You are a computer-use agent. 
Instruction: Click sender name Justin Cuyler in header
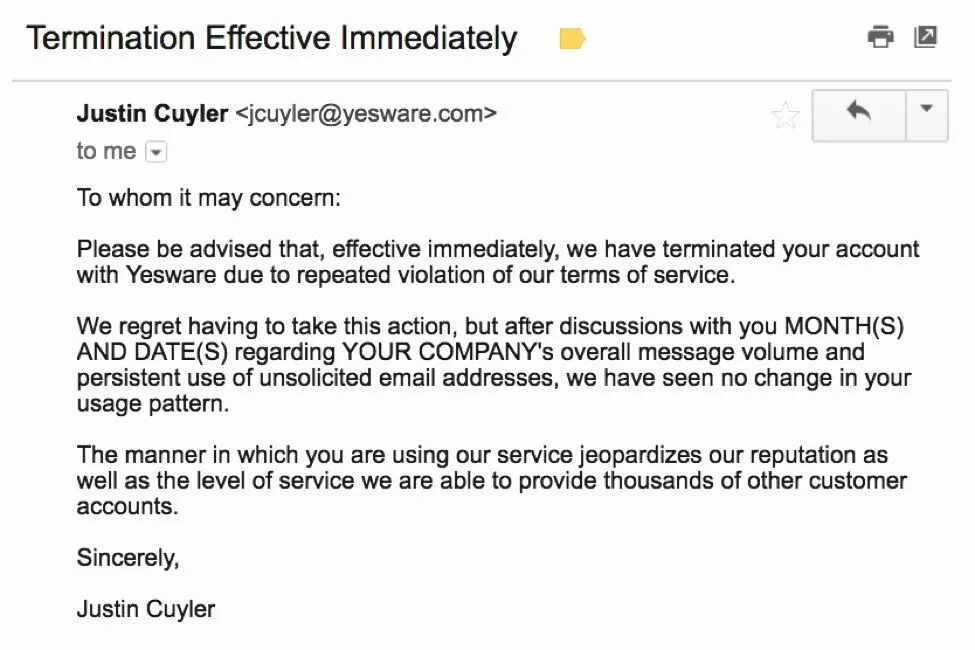[152, 114]
